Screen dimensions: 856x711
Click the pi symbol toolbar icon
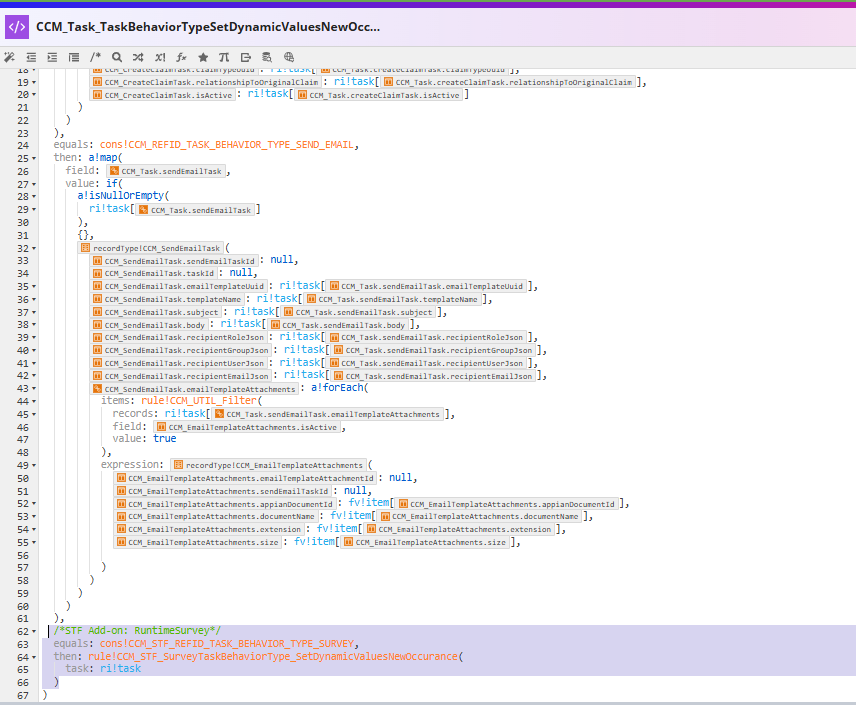pyautogui.click(x=224, y=57)
